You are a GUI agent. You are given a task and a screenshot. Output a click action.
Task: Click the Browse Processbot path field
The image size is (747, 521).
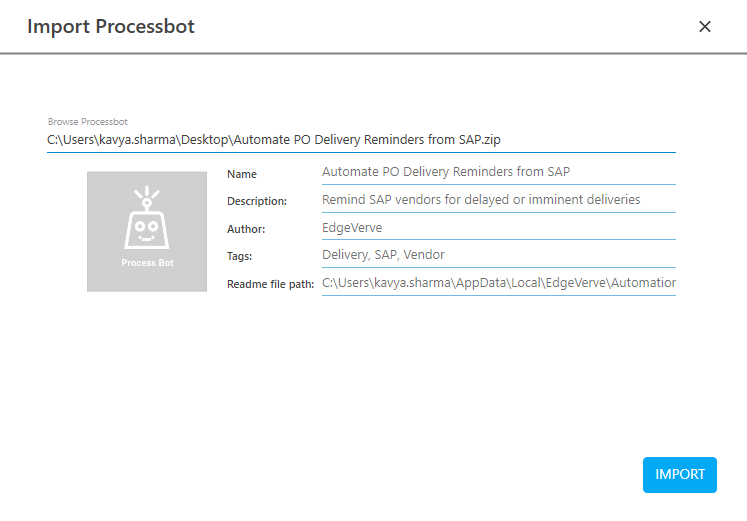click(360, 140)
